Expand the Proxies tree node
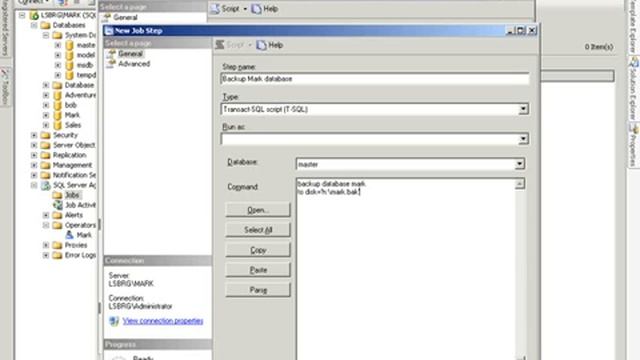 (46, 245)
